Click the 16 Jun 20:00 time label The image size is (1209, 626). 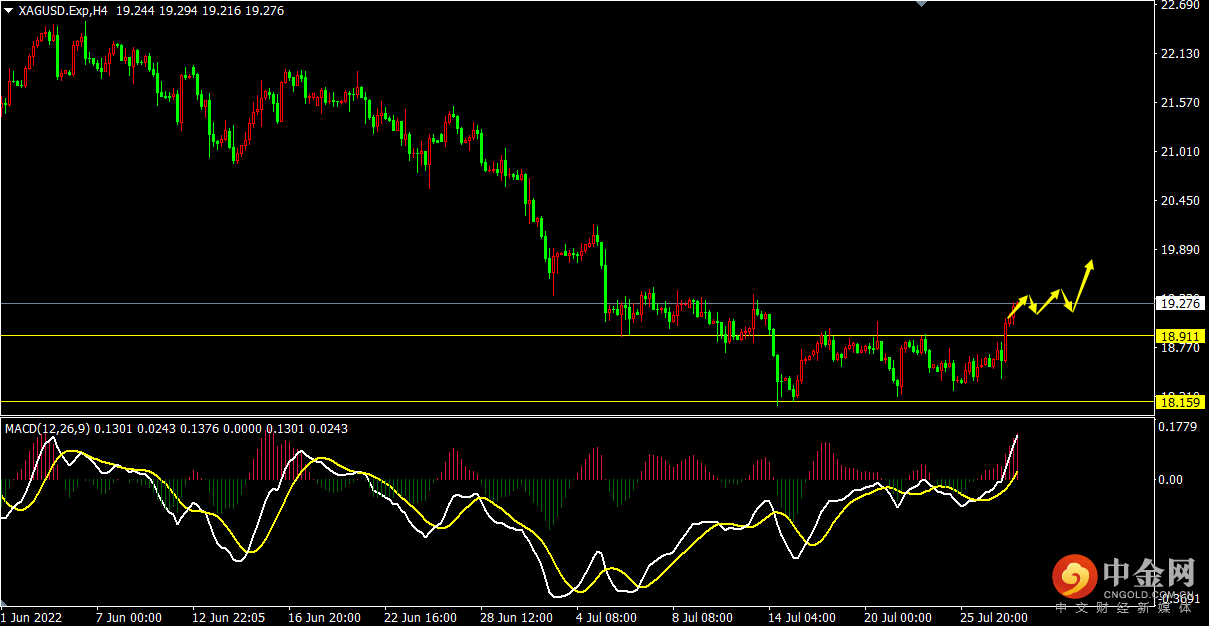tap(324, 618)
